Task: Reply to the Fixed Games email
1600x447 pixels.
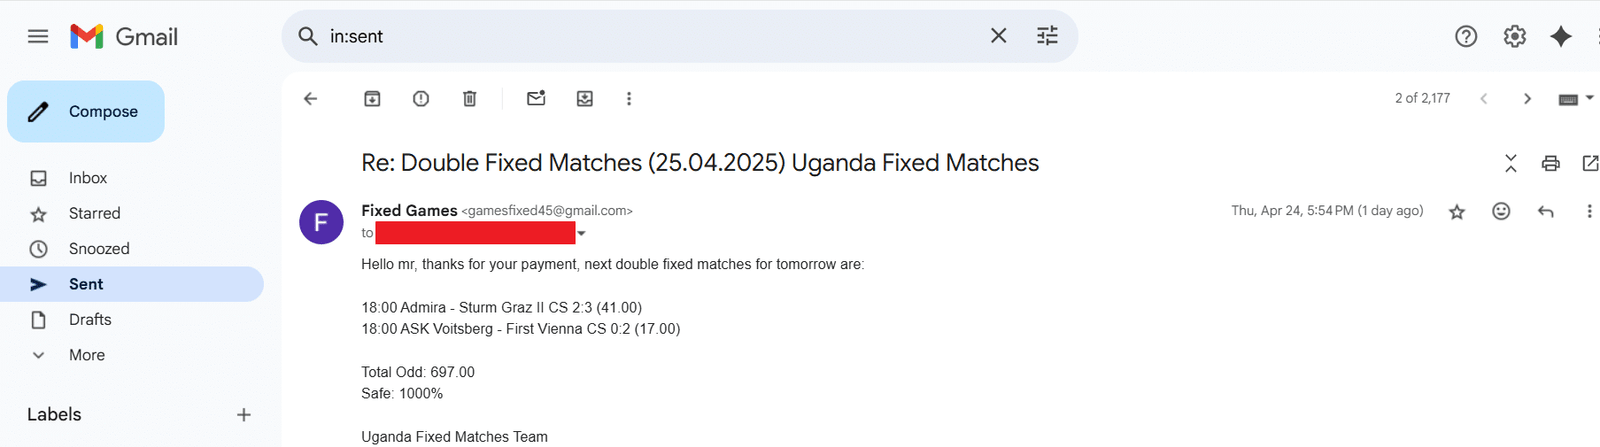Action: tap(1545, 211)
